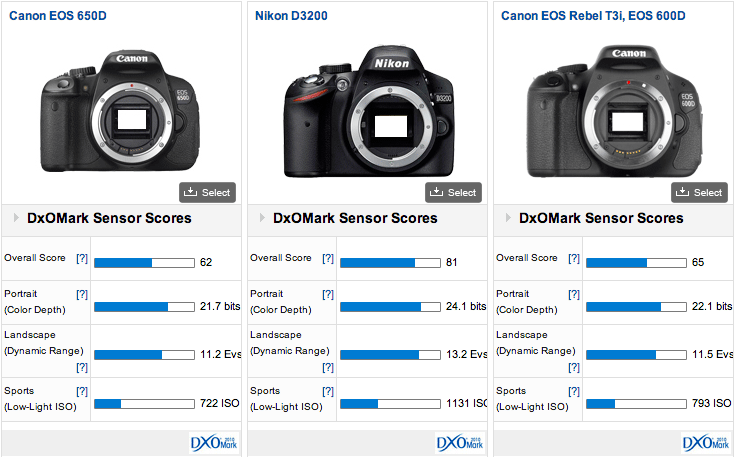Click the 62 overall score value

206,262
